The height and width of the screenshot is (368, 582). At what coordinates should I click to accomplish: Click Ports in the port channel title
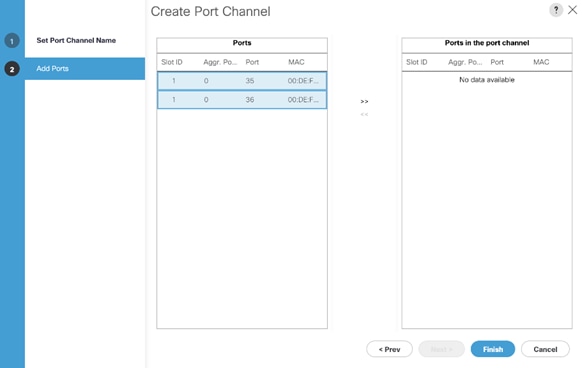tap(487, 43)
